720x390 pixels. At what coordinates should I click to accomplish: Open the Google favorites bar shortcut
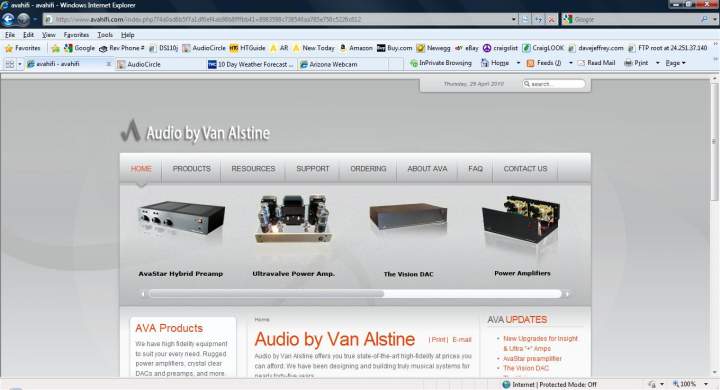pyautogui.click(x=79, y=48)
